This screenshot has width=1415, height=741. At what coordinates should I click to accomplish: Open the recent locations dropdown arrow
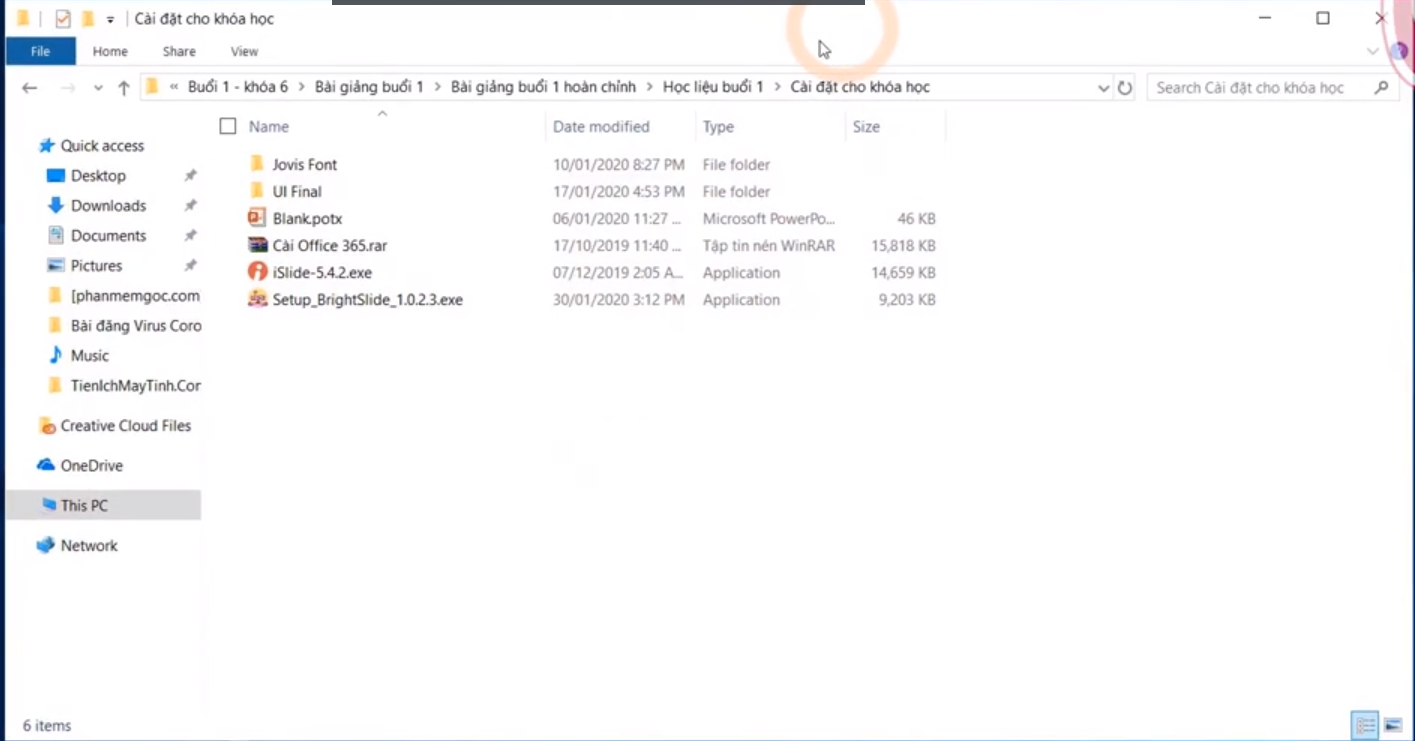tap(98, 88)
